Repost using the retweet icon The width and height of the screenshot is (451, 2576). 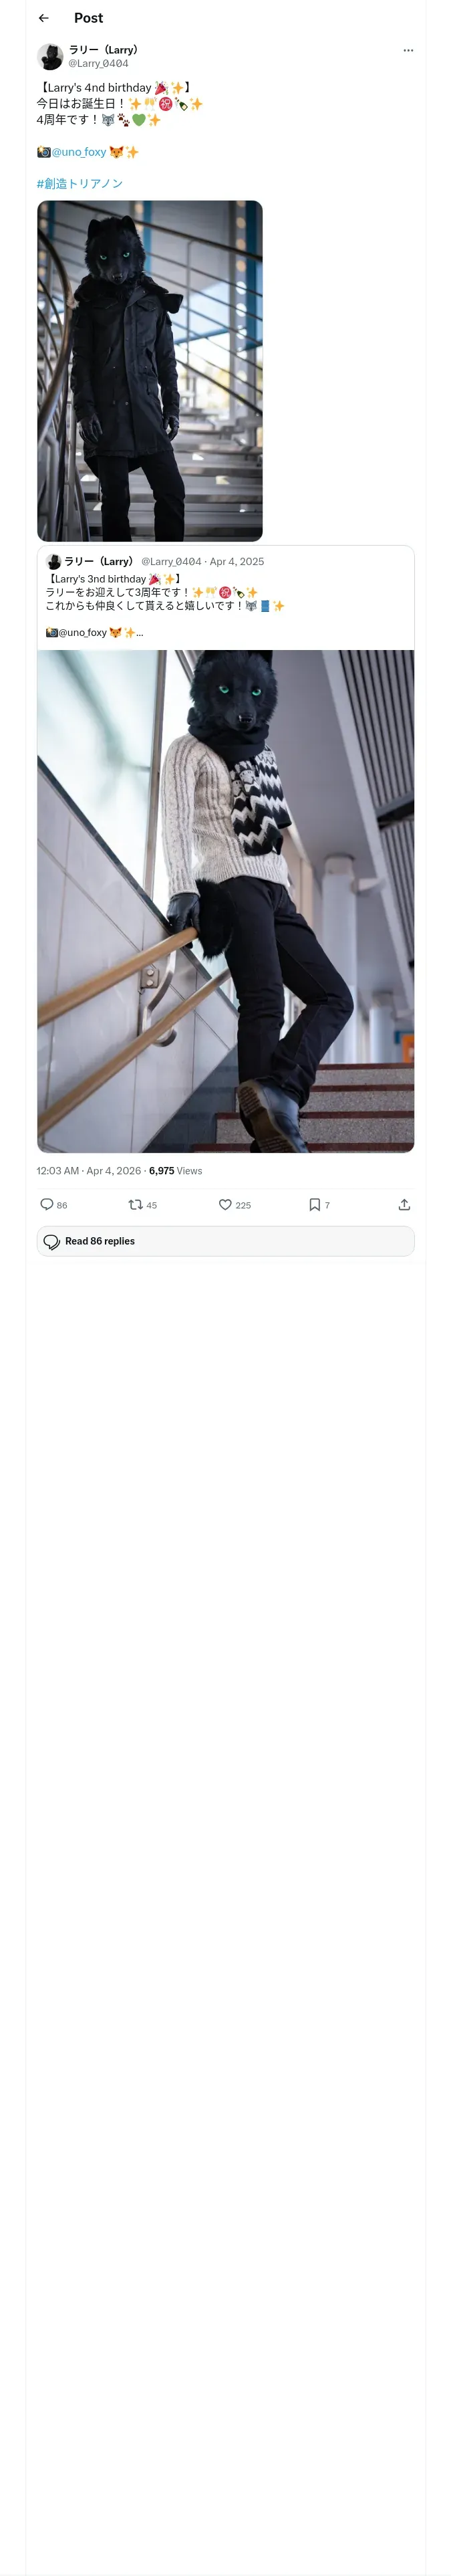(135, 1204)
